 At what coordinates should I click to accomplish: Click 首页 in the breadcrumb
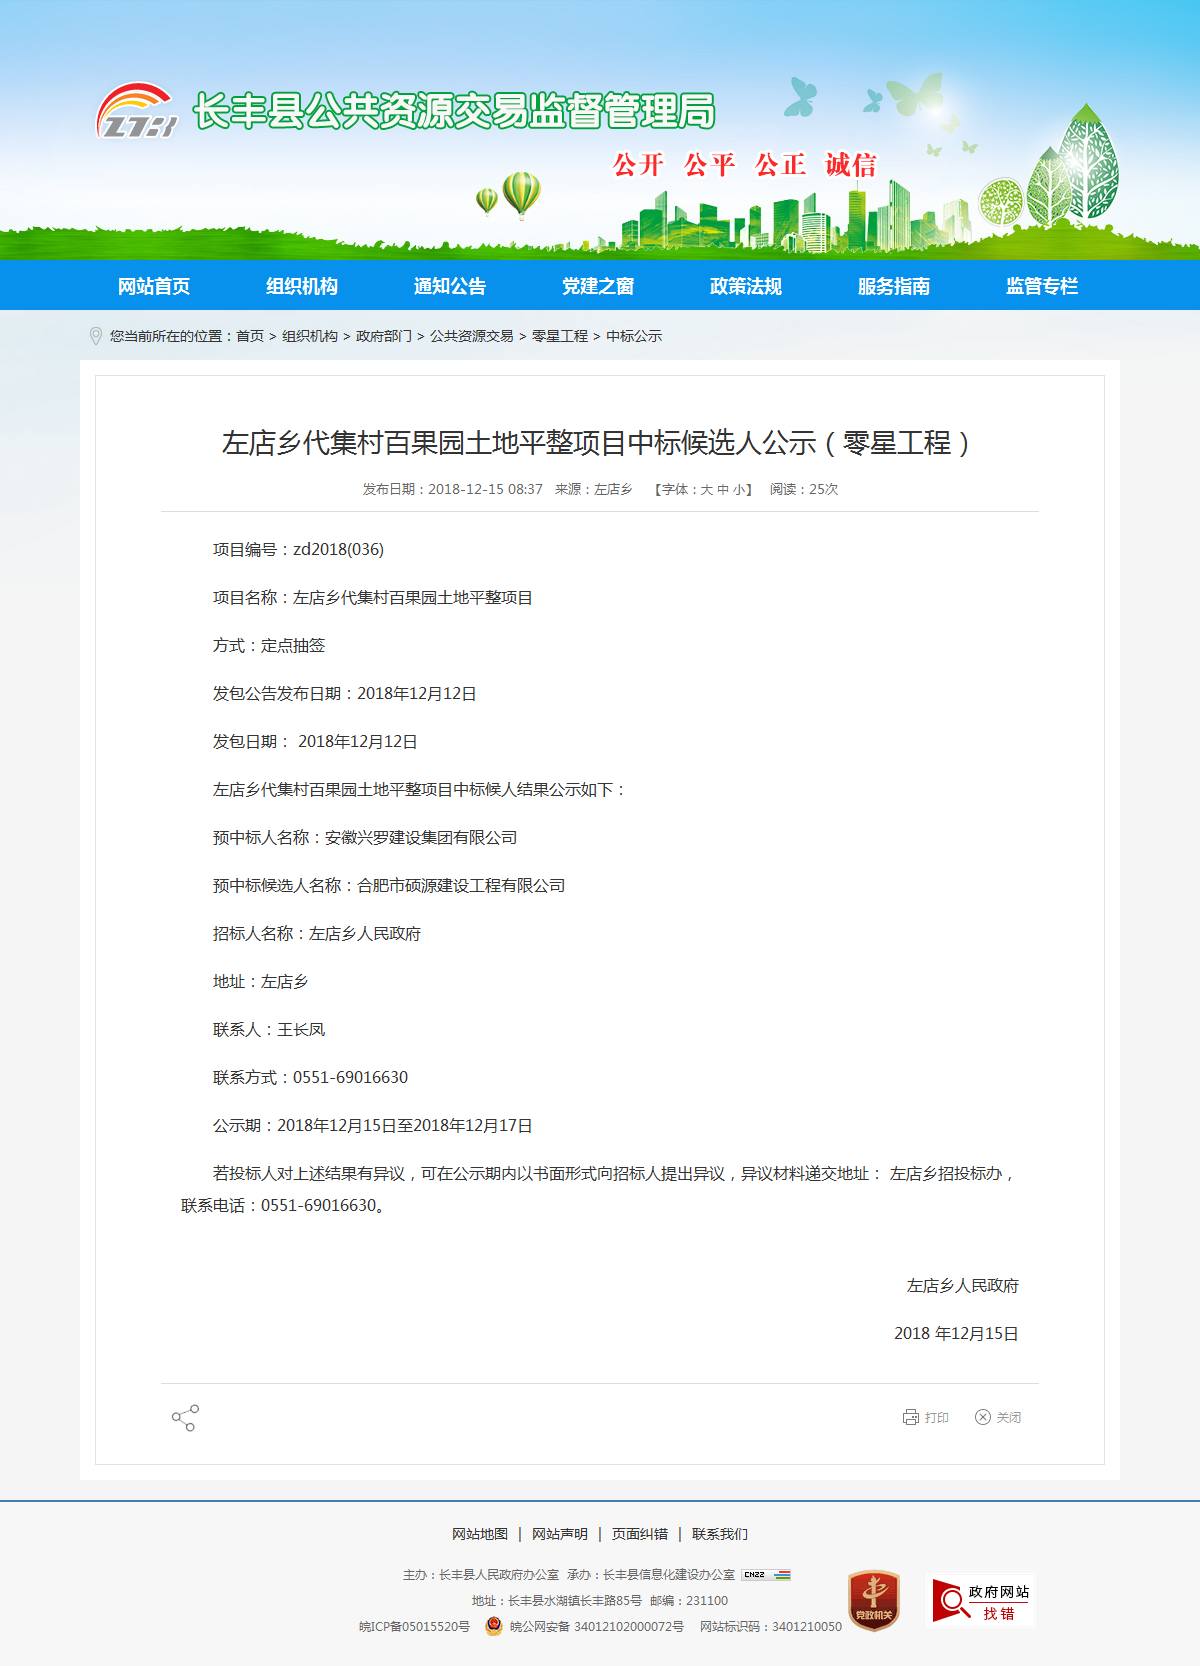point(250,336)
